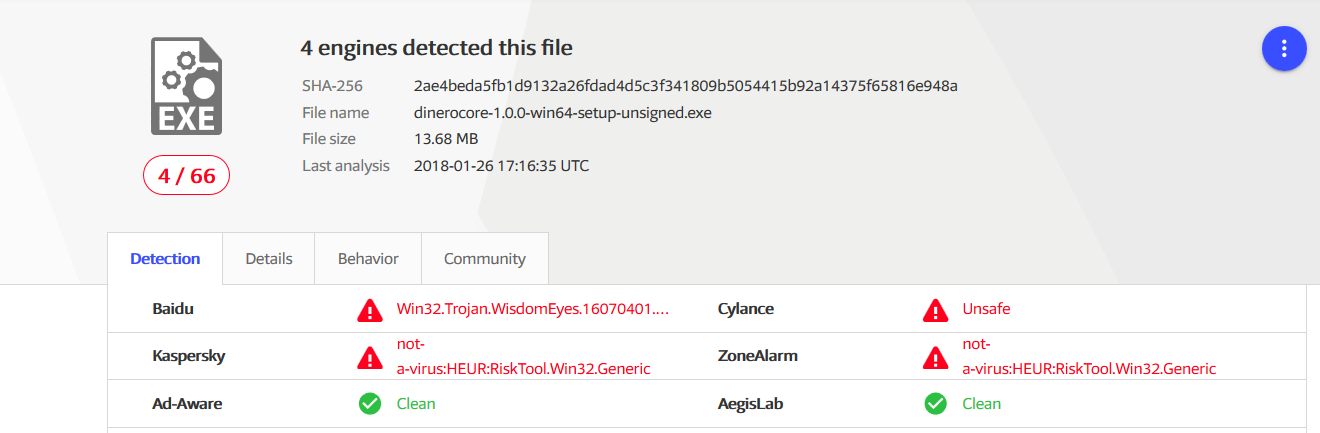Click the file name dinerocore-1.0.0-win64-setup-unsigned.exe
1320x433 pixels.
click(x=562, y=113)
